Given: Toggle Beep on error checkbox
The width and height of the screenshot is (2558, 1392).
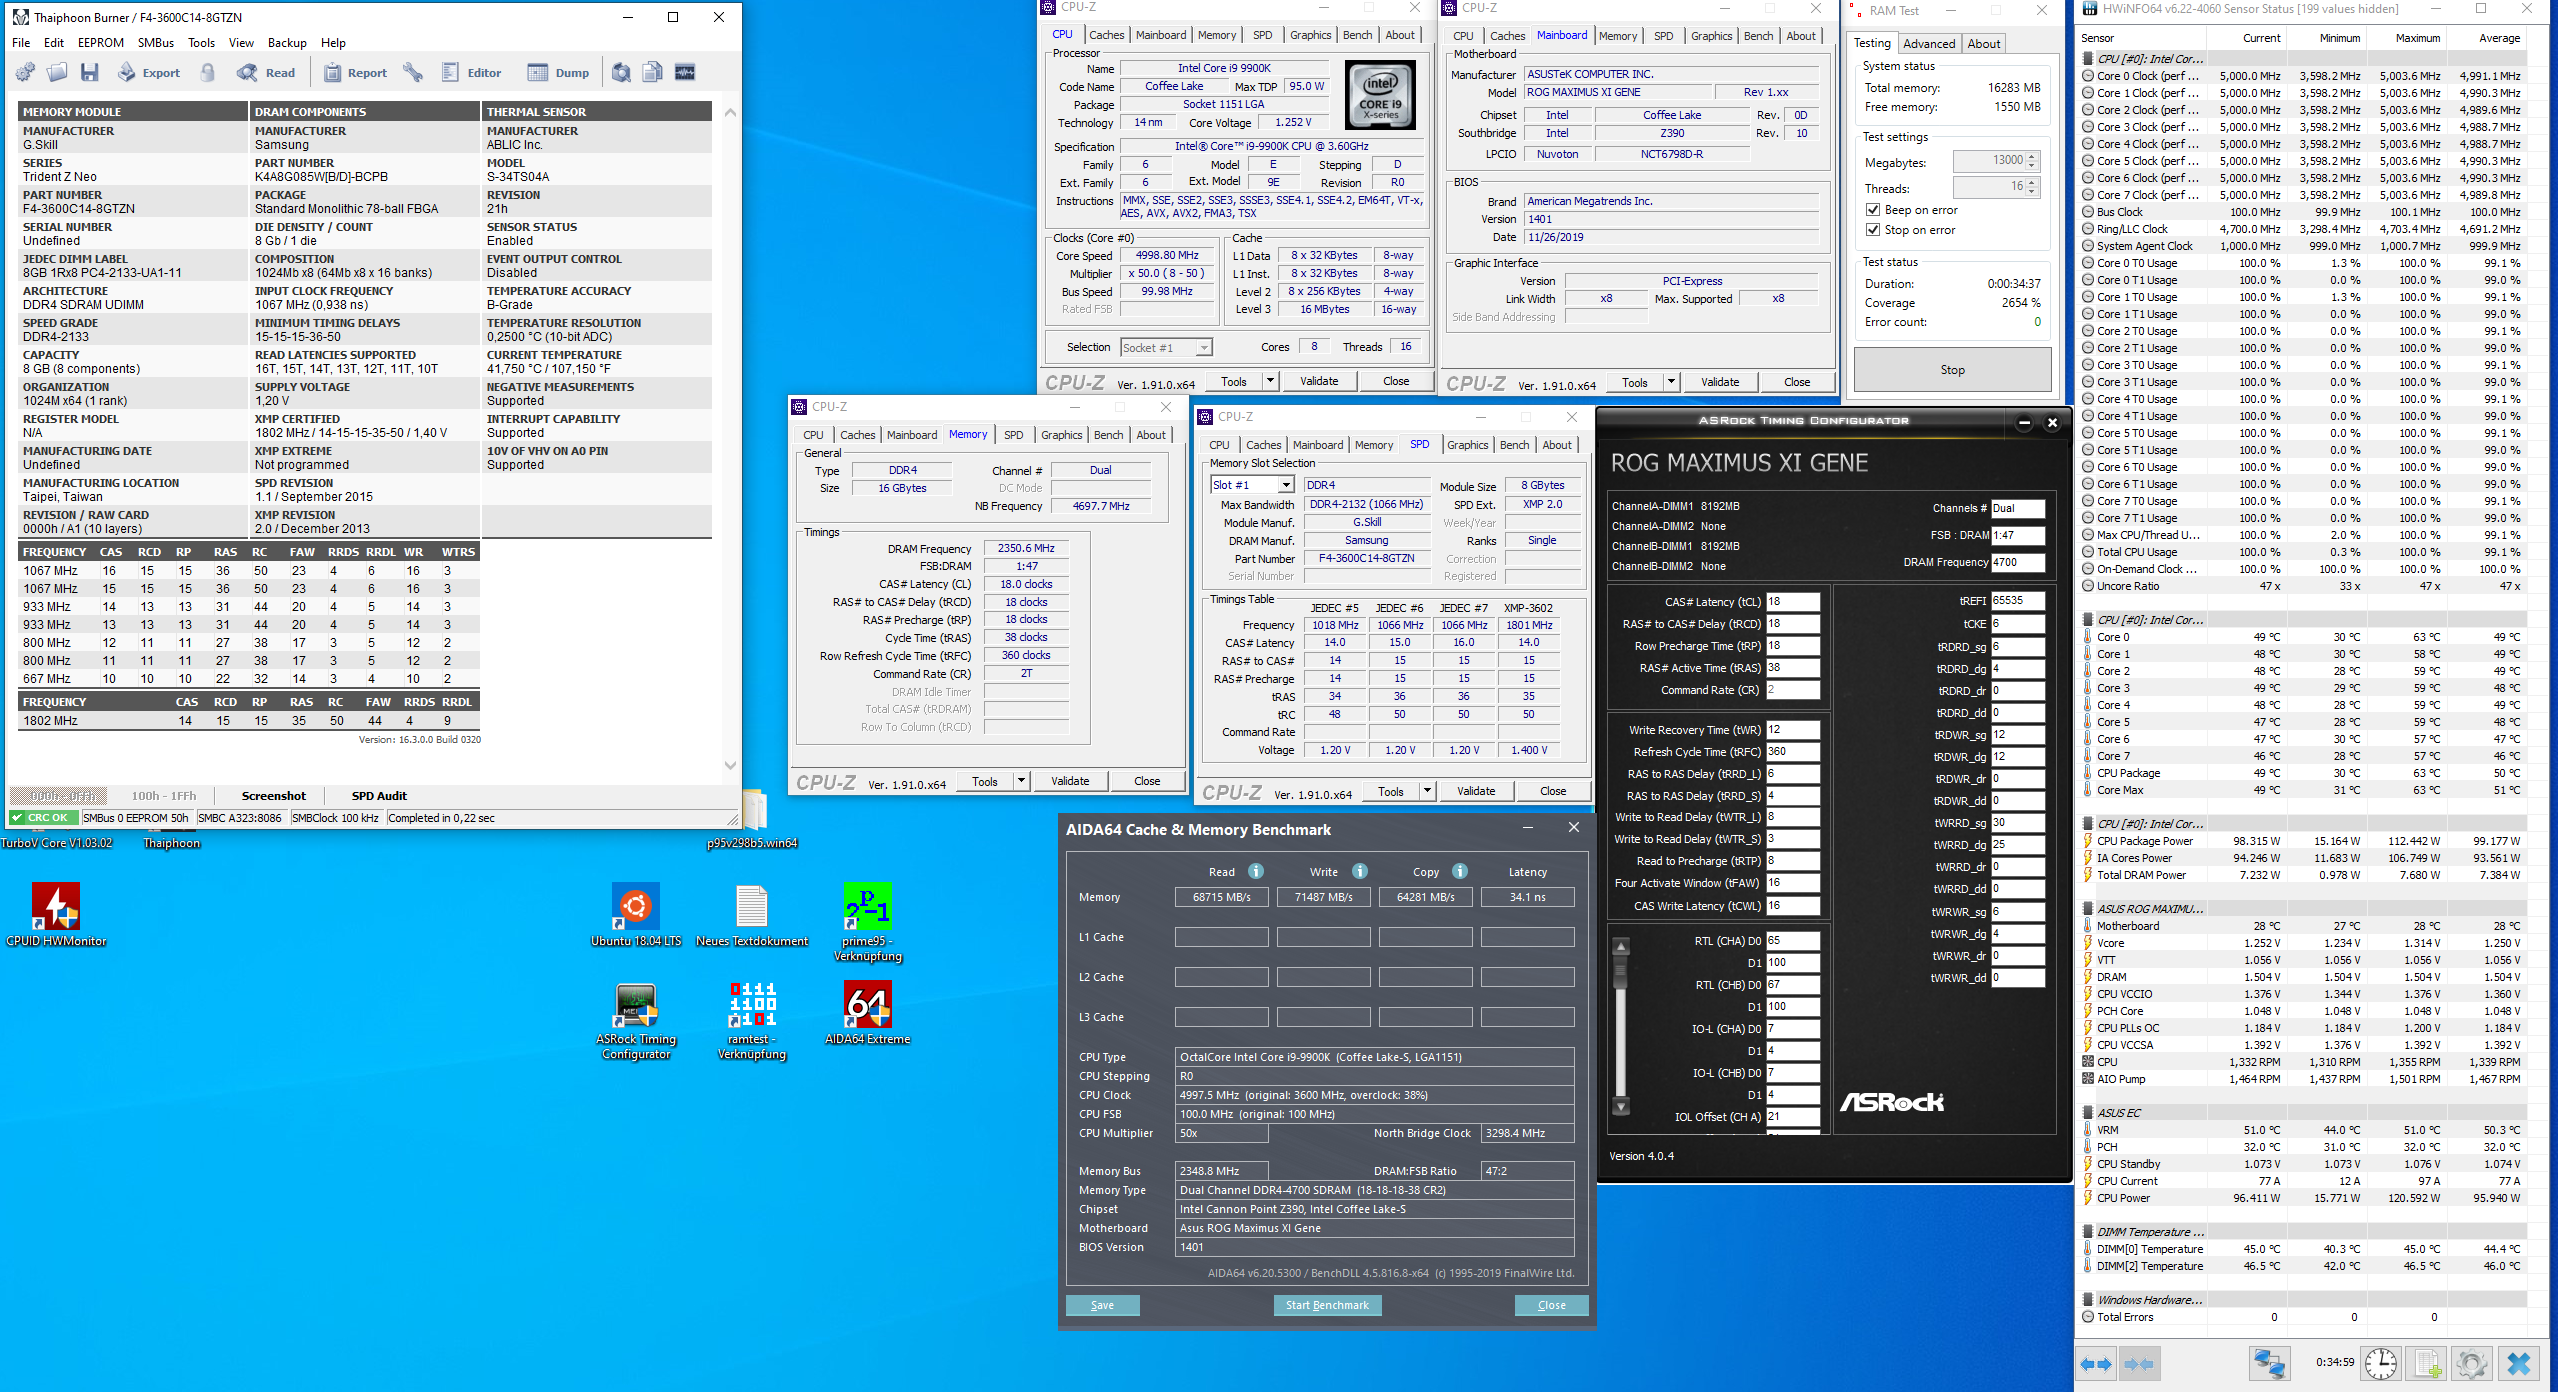Looking at the screenshot, I should pos(1873,210).
